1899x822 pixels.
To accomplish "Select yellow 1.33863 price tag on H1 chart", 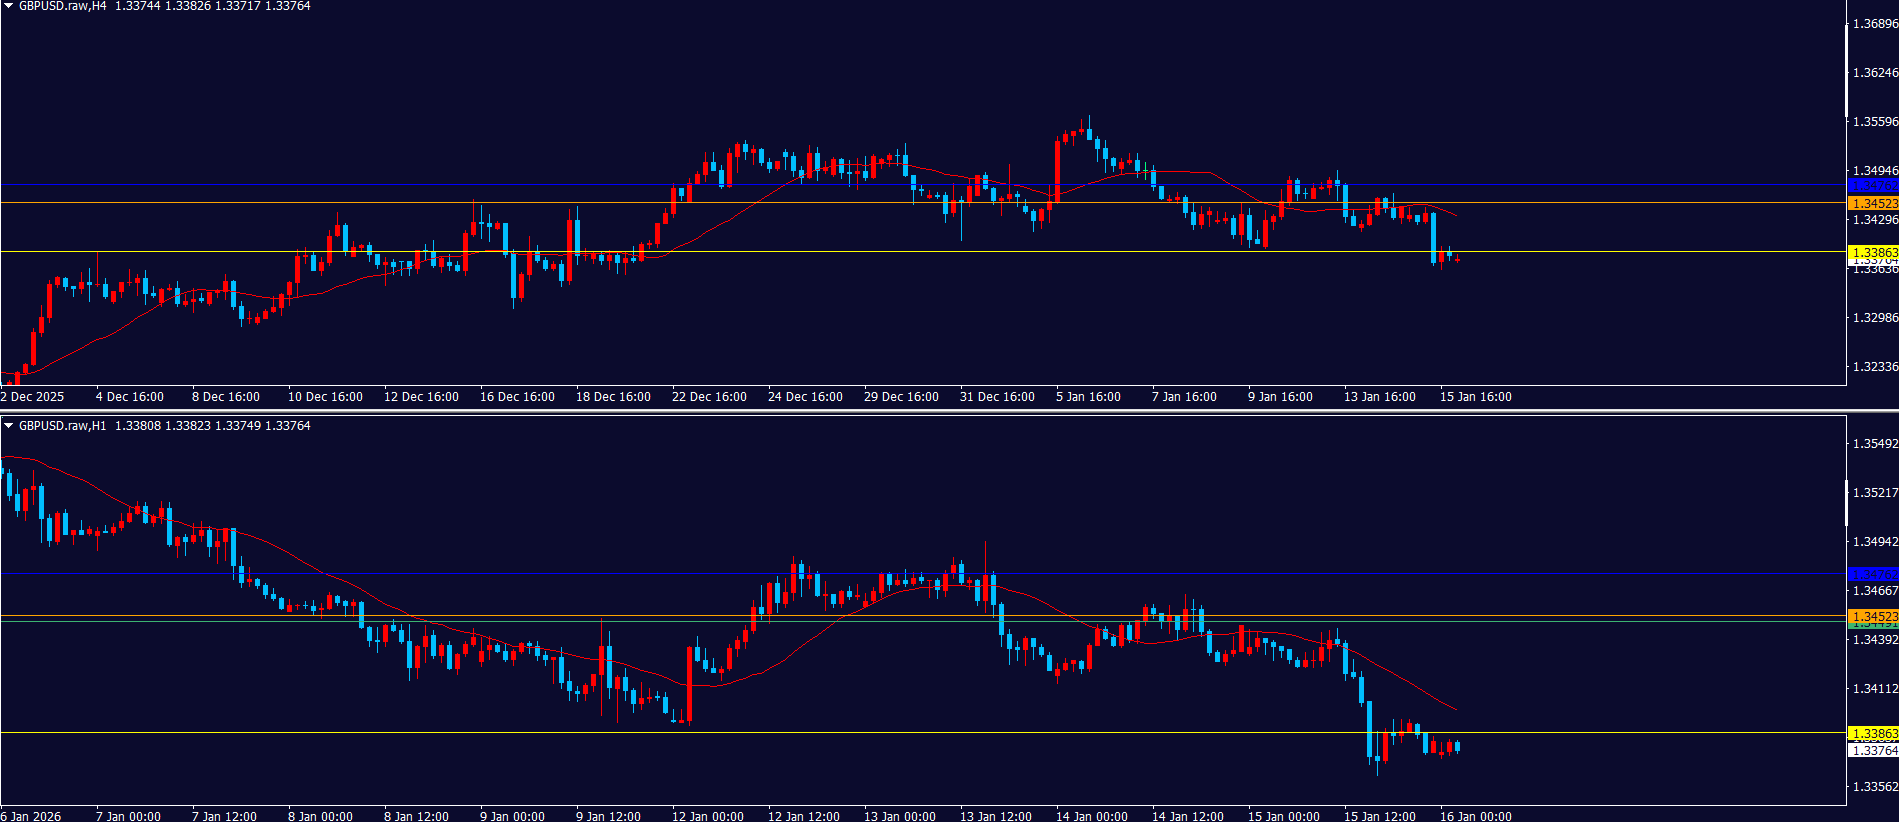I will 1873,734.
